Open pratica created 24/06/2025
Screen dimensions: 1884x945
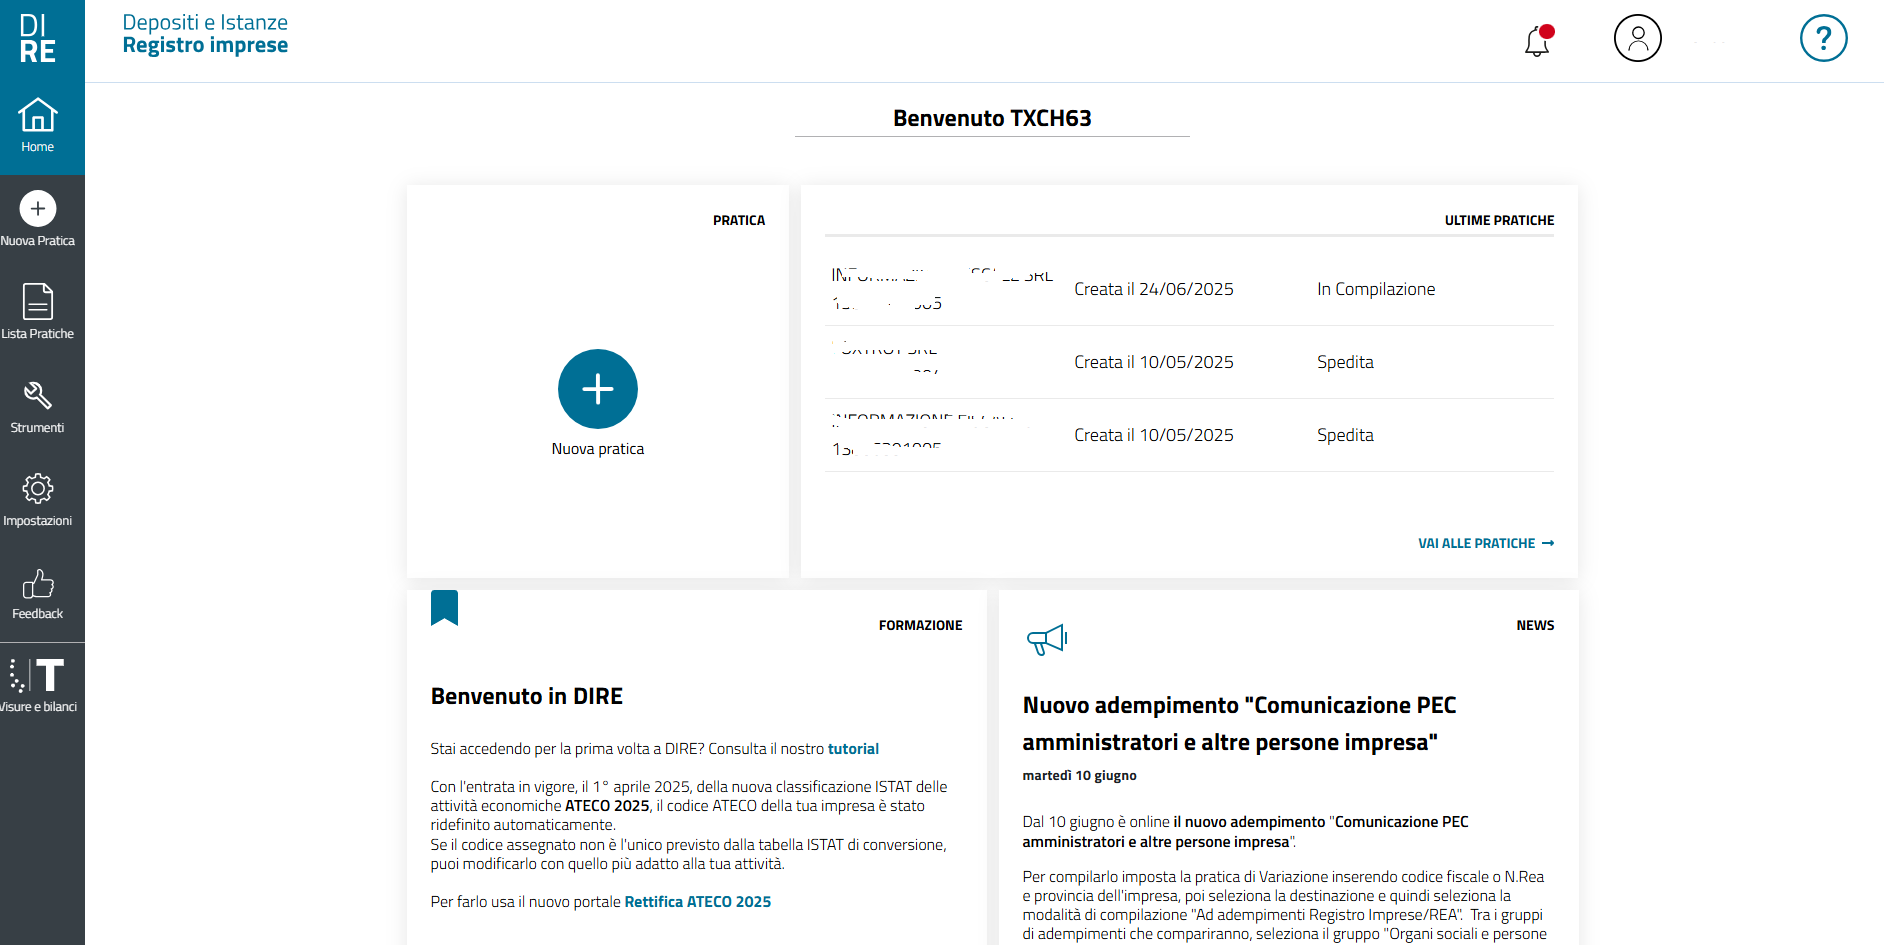[1189, 289]
